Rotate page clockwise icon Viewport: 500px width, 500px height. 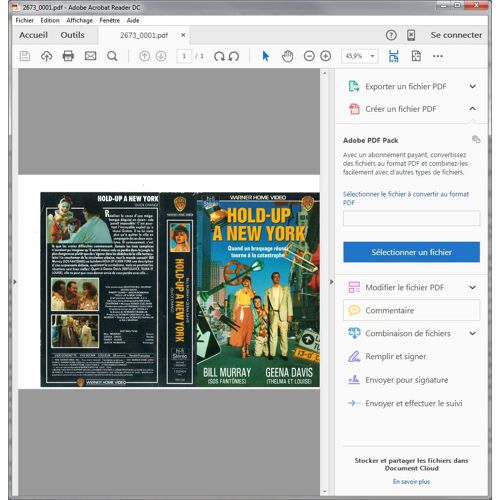point(219,56)
